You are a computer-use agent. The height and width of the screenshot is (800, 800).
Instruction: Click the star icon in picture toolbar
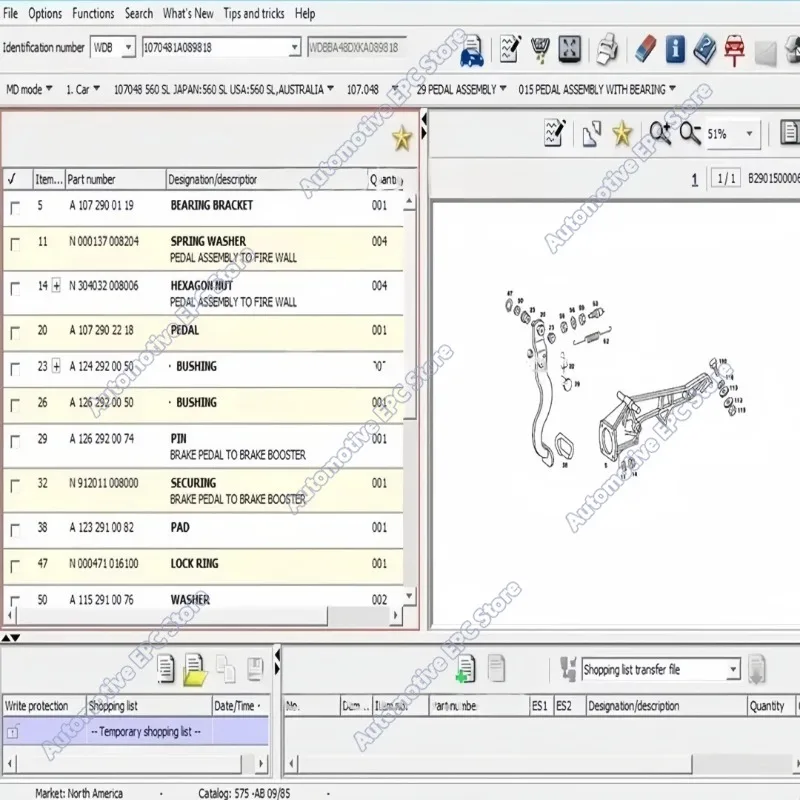(622, 134)
